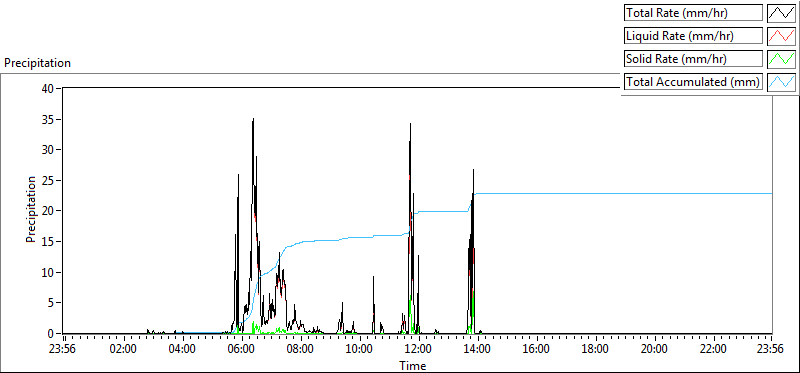The height and width of the screenshot is (373, 800).
Task: Click the 18:00 time axis marker
Action: point(595,349)
